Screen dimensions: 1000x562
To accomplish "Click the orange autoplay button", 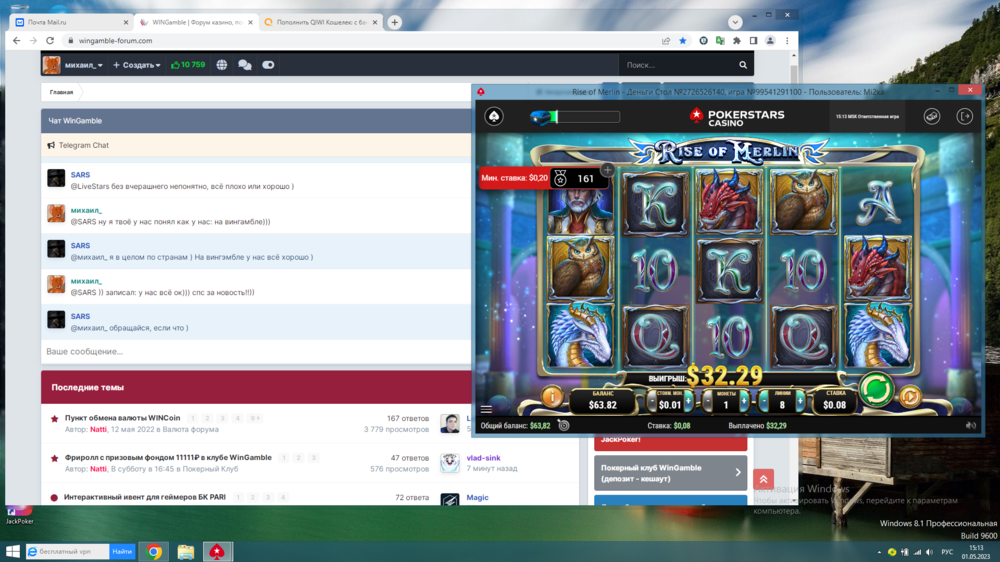I will [910, 397].
